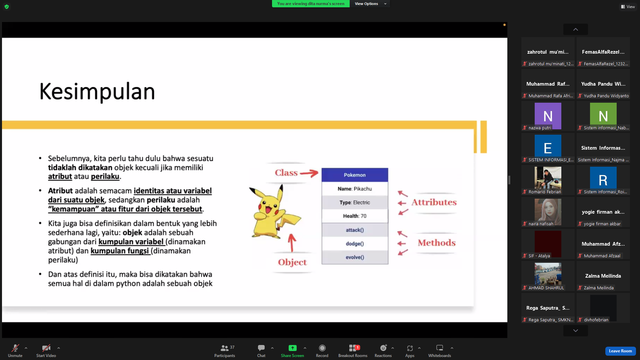Image resolution: width=640 pixels, height=360 pixels.
Task: Select Zalma Meilinda participant tile
Action: pos(603,276)
